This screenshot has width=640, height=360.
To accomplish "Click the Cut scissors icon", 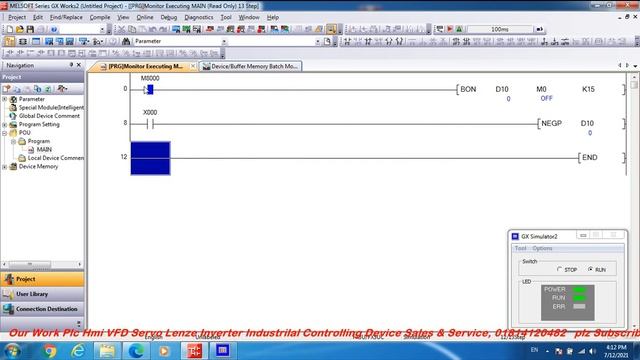I will pos(121,29).
